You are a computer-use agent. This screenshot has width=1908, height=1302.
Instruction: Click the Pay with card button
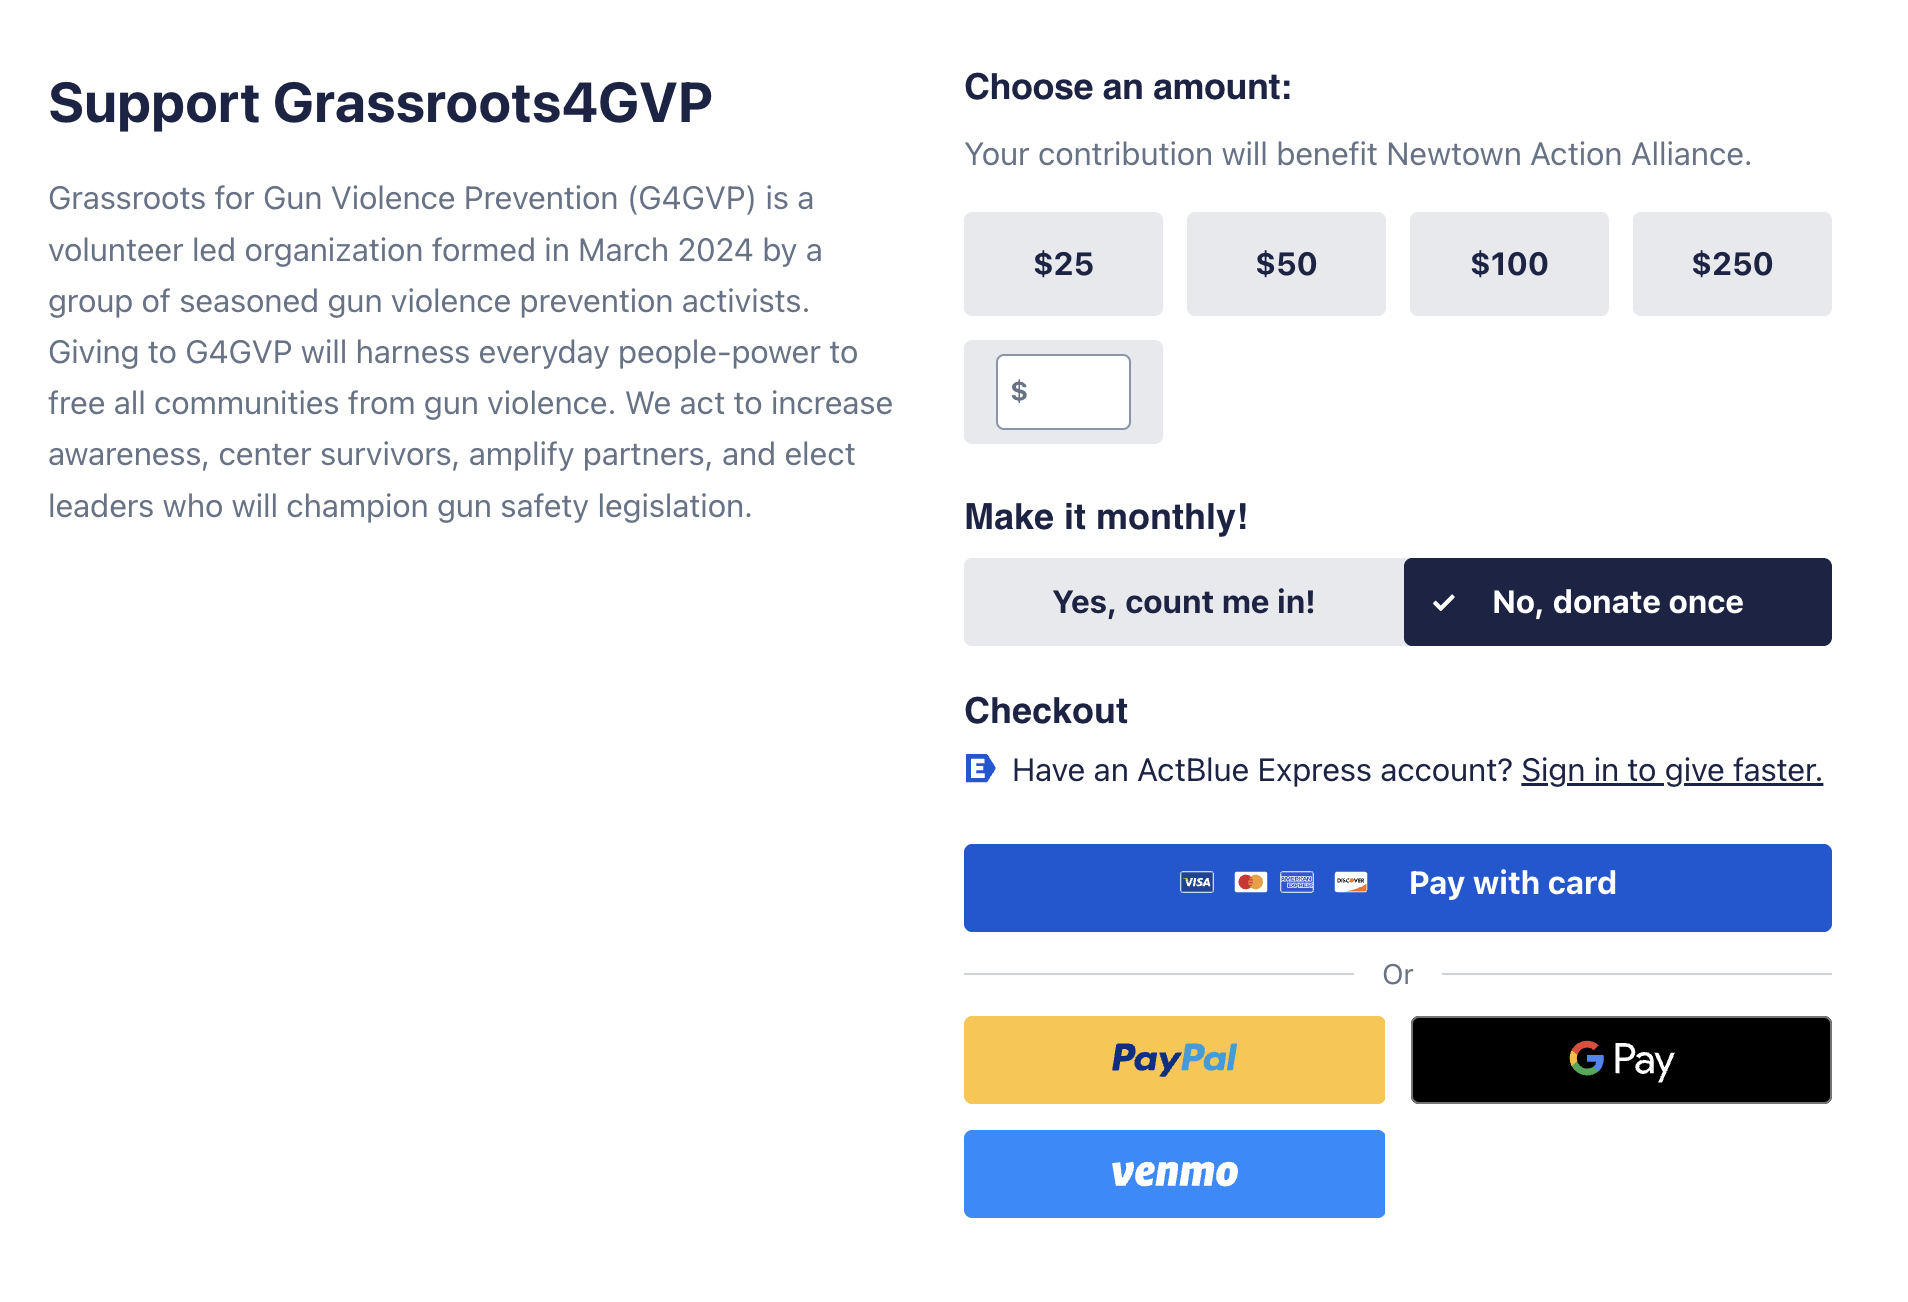click(1398, 888)
